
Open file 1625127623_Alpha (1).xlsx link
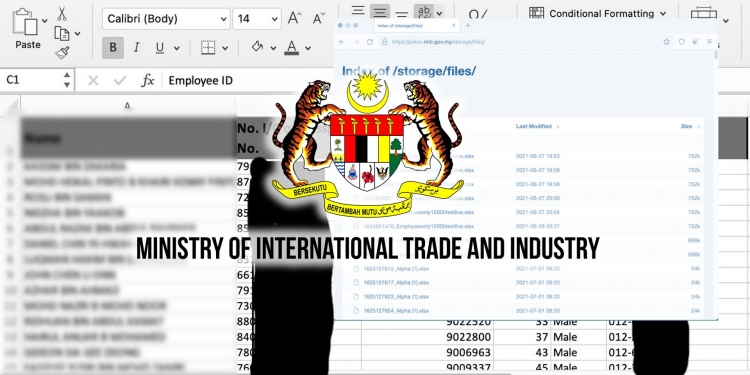[x=397, y=297]
